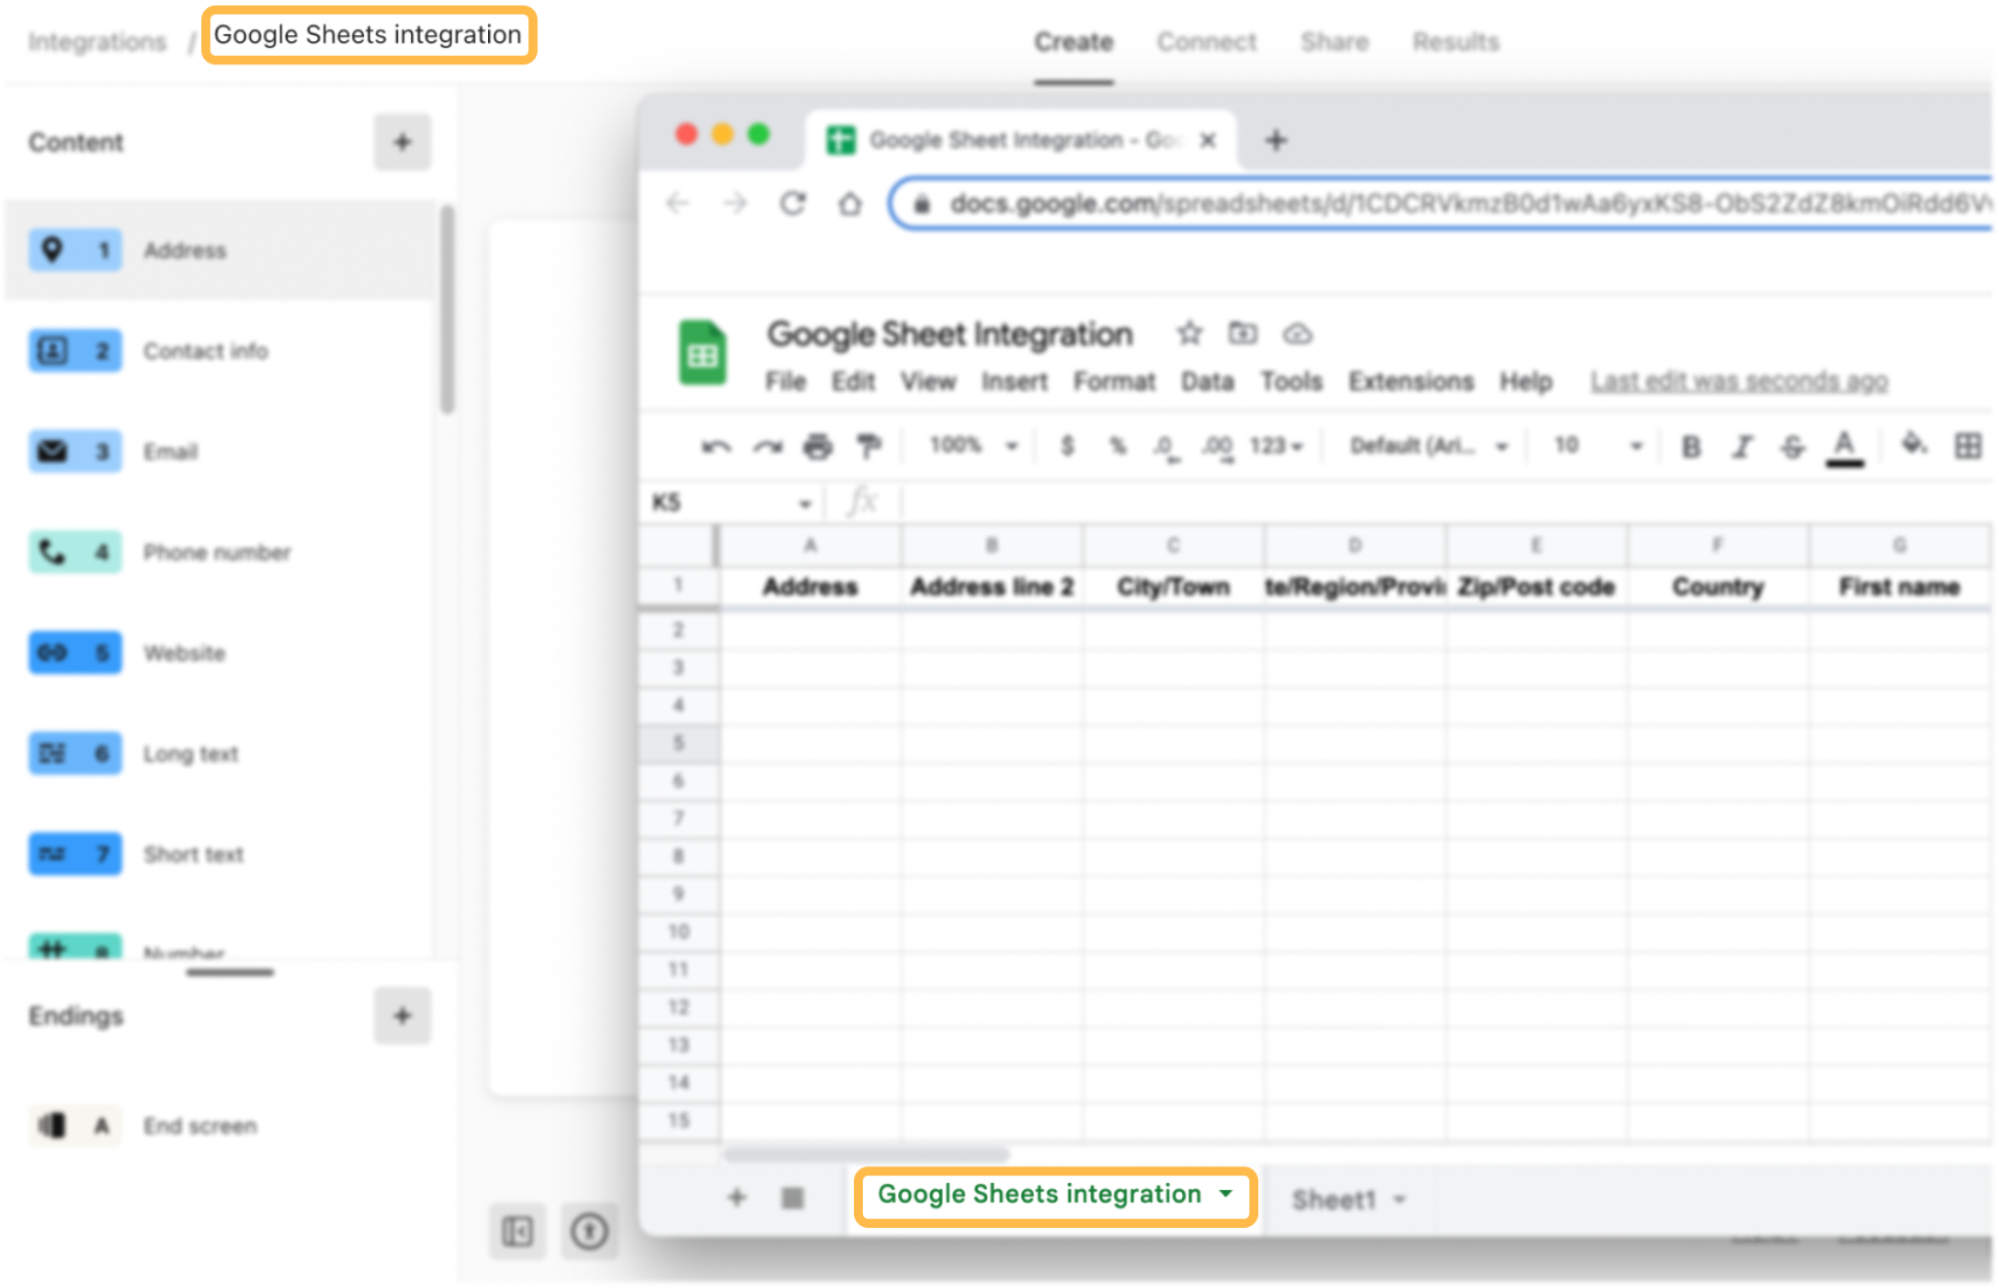This screenshot has width=1999, height=1288.
Task: Open the Help menu
Action: point(1526,382)
